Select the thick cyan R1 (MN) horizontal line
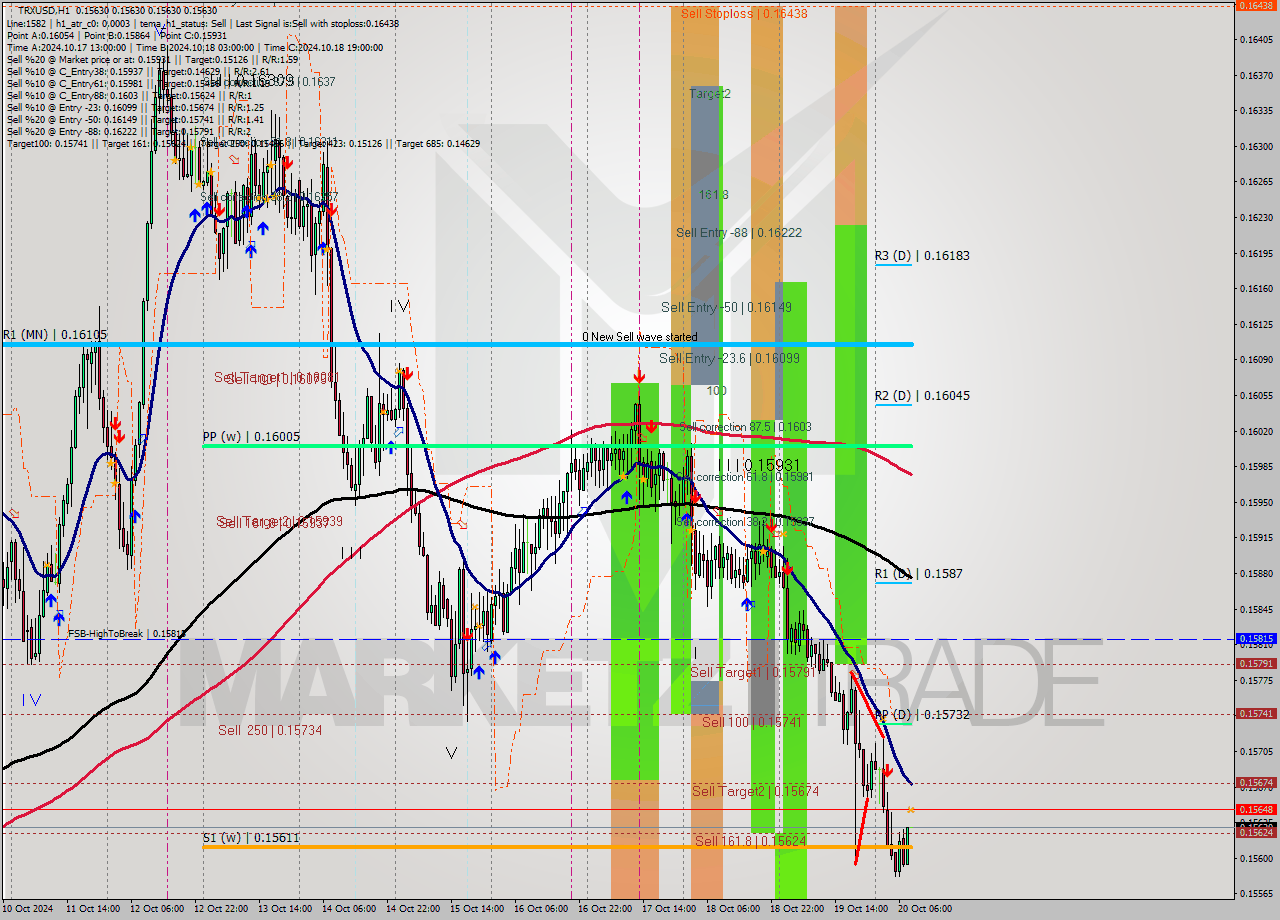 (457, 345)
